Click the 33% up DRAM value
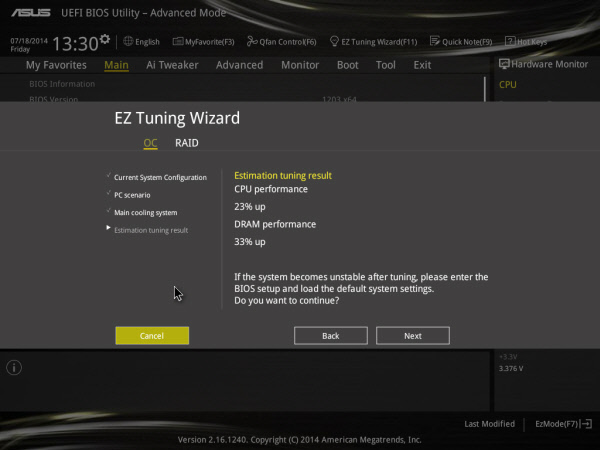Viewport: 600px width, 450px height. coord(250,242)
